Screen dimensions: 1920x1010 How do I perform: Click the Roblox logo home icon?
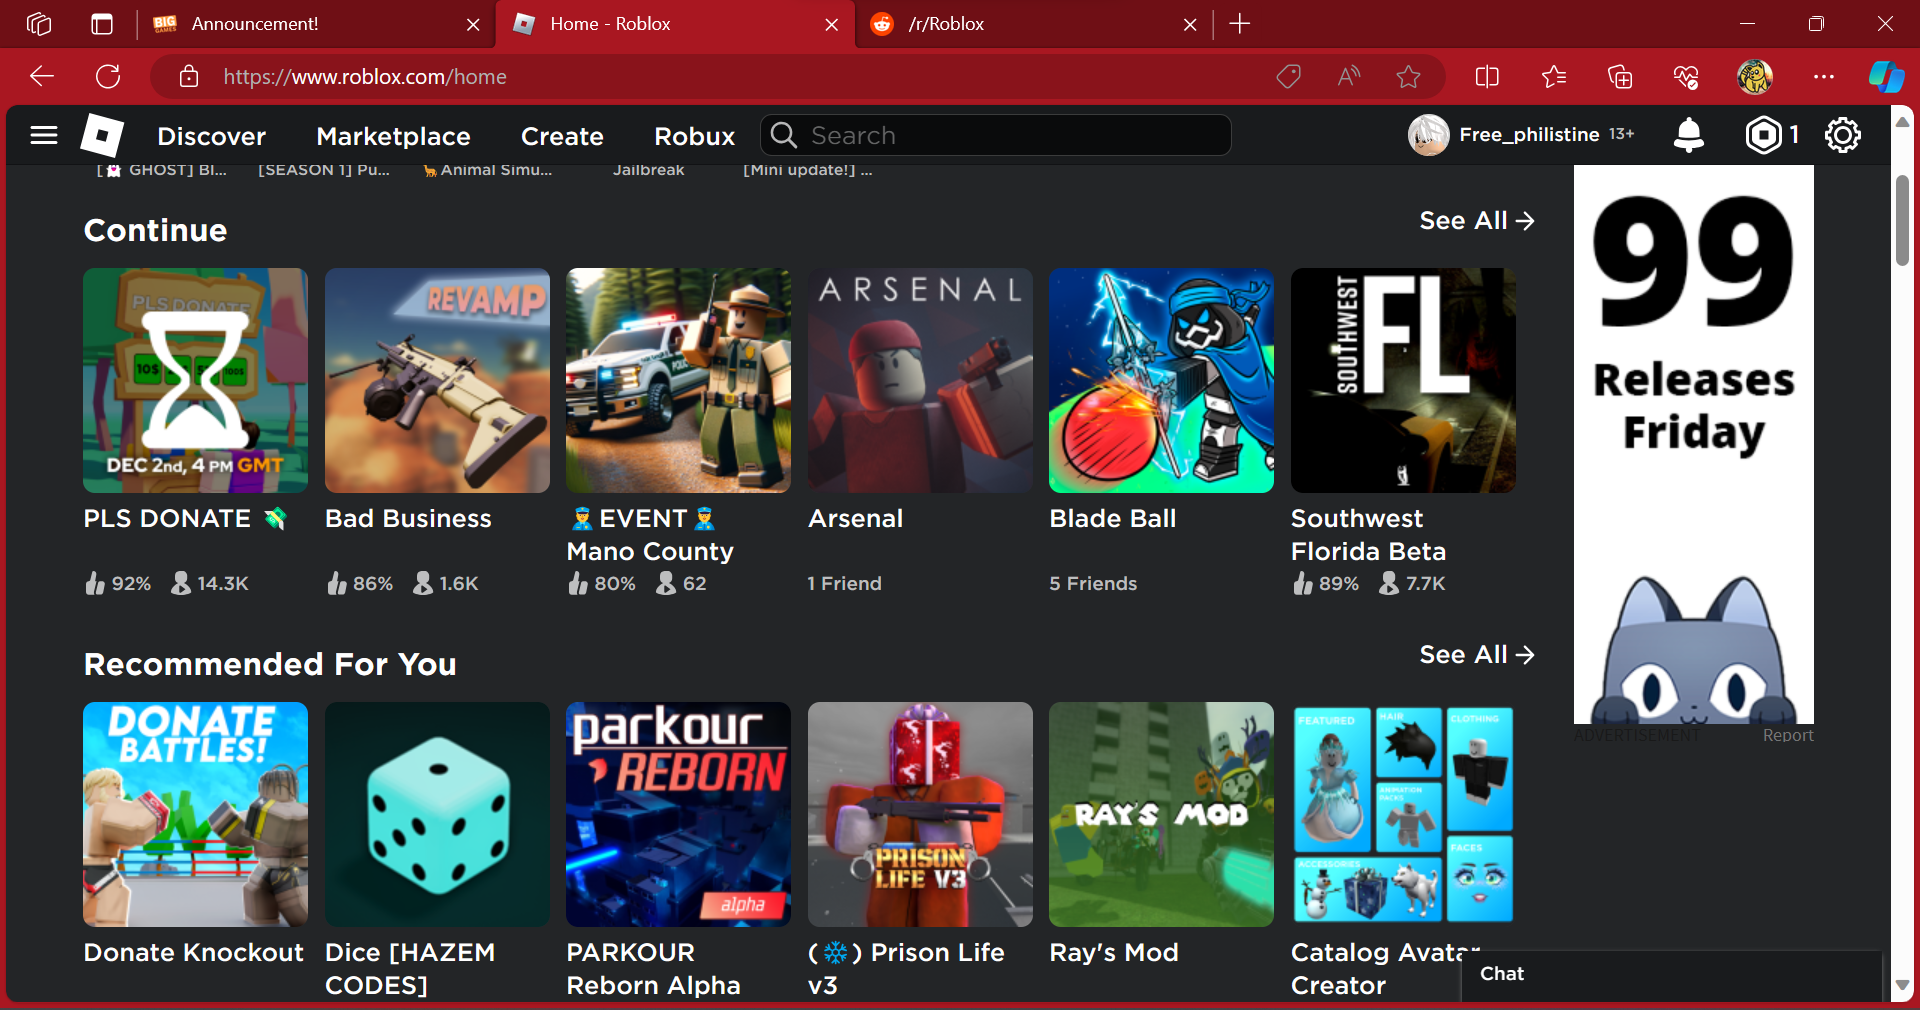click(102, 135)
